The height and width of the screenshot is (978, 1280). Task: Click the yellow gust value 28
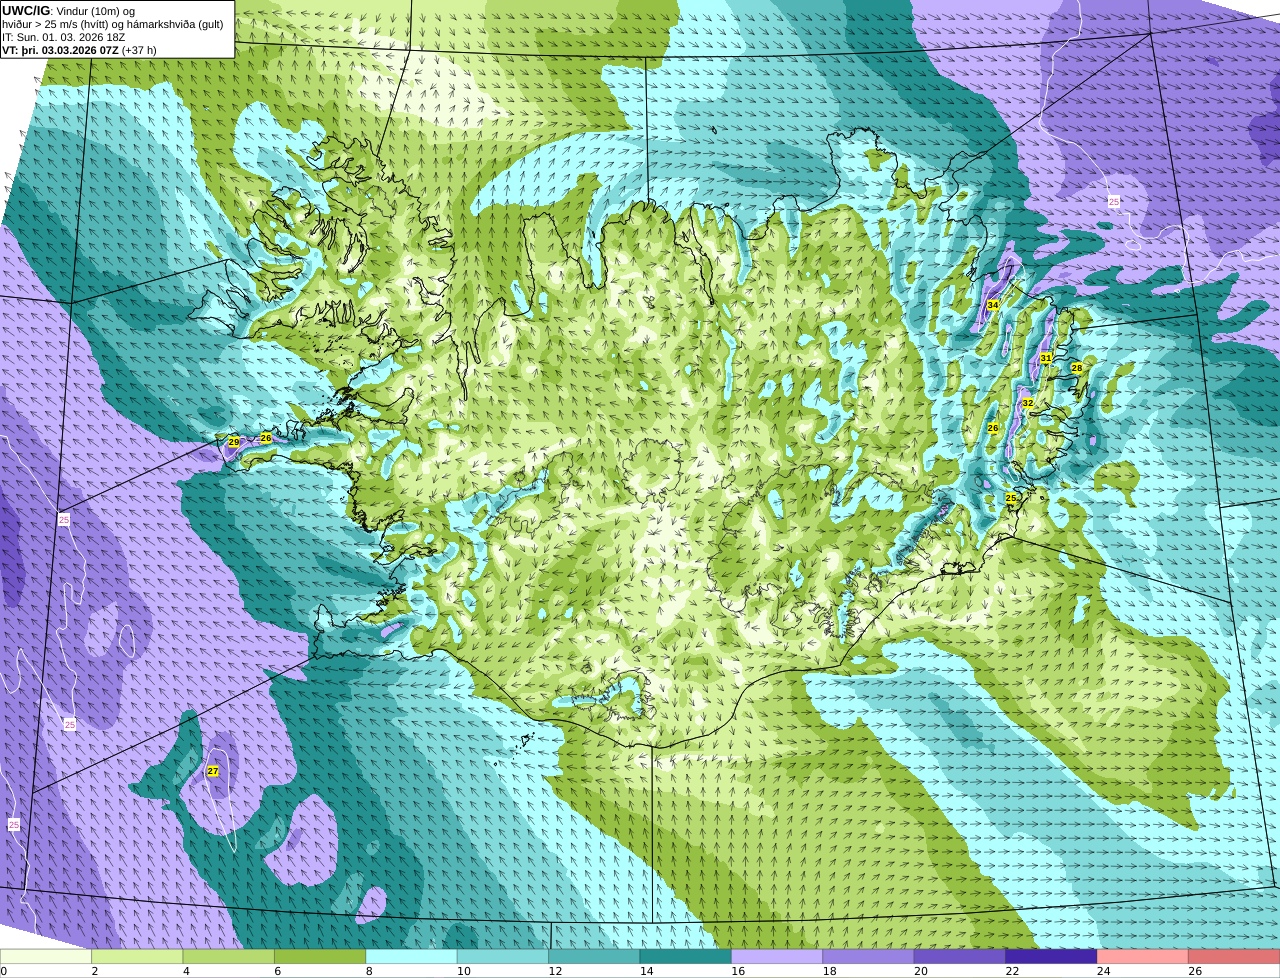(1077, 368)
